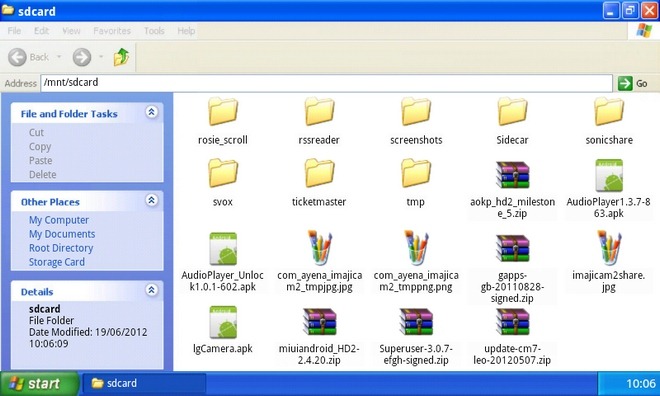Screen dimensions: 660x396
Task: Open the rosie_scroll folder icon
Action: (223, 112)
